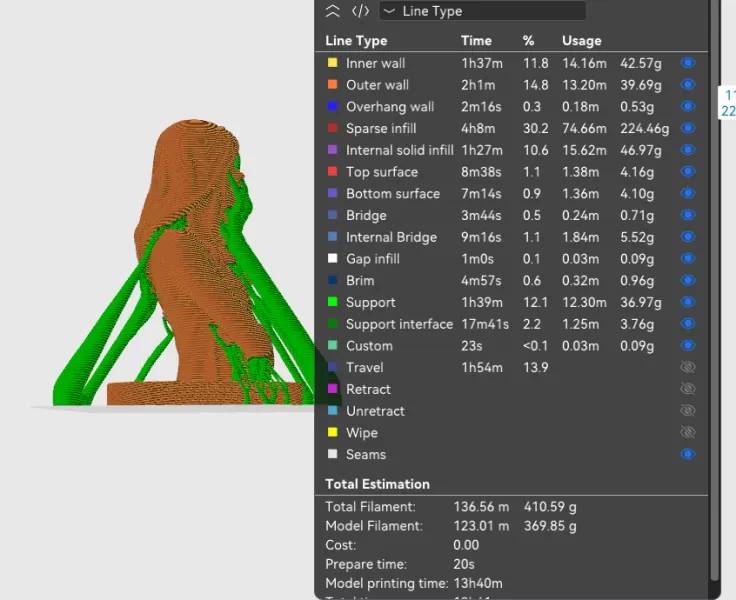Image resolution: width=736 pixels, height=600 pixels.
Task: Click the purple Internal solid infill swatch
Action: 332,150
